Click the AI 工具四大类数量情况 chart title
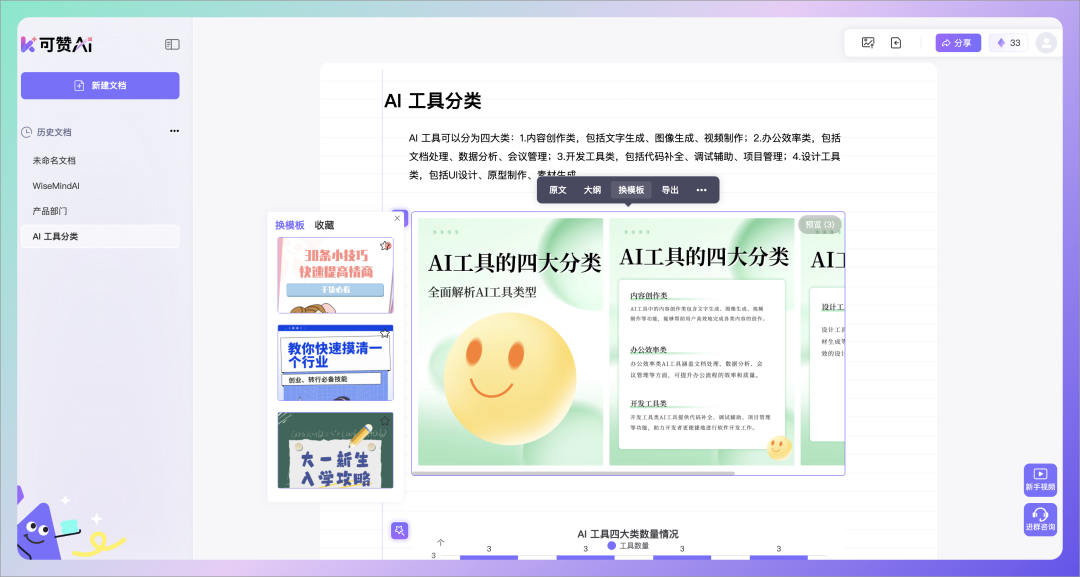The image size is (1080, 577). click(x=627, y=534)
